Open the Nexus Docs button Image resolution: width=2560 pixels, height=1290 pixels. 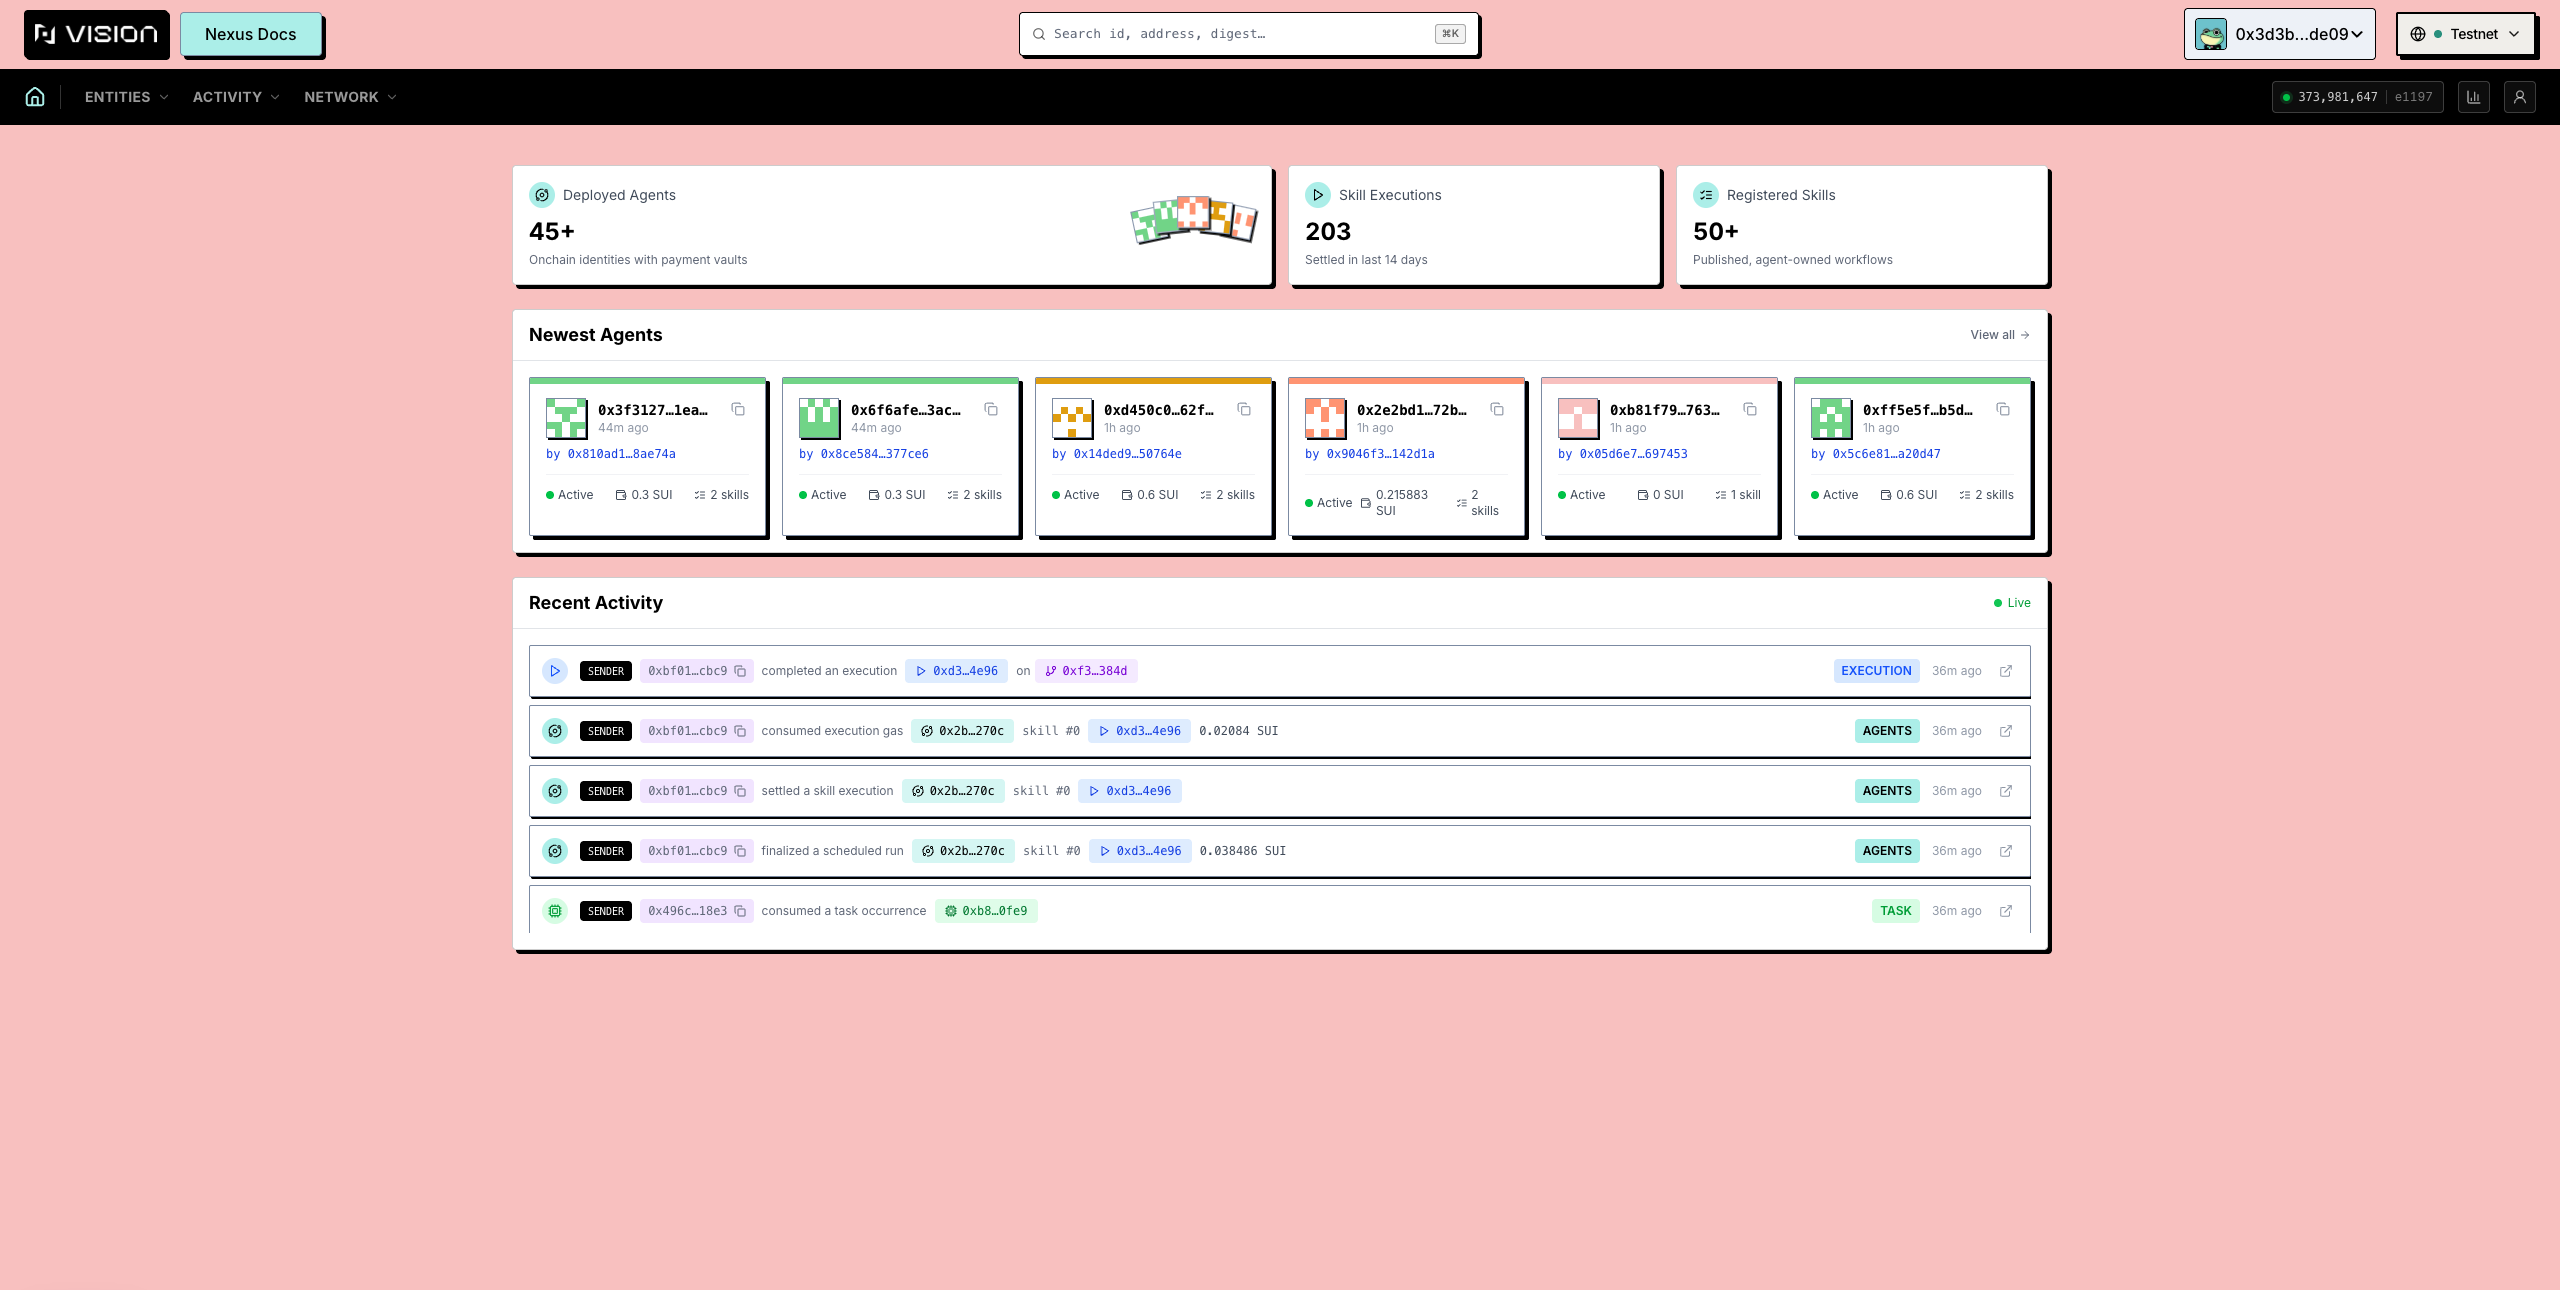coord(251,34)
